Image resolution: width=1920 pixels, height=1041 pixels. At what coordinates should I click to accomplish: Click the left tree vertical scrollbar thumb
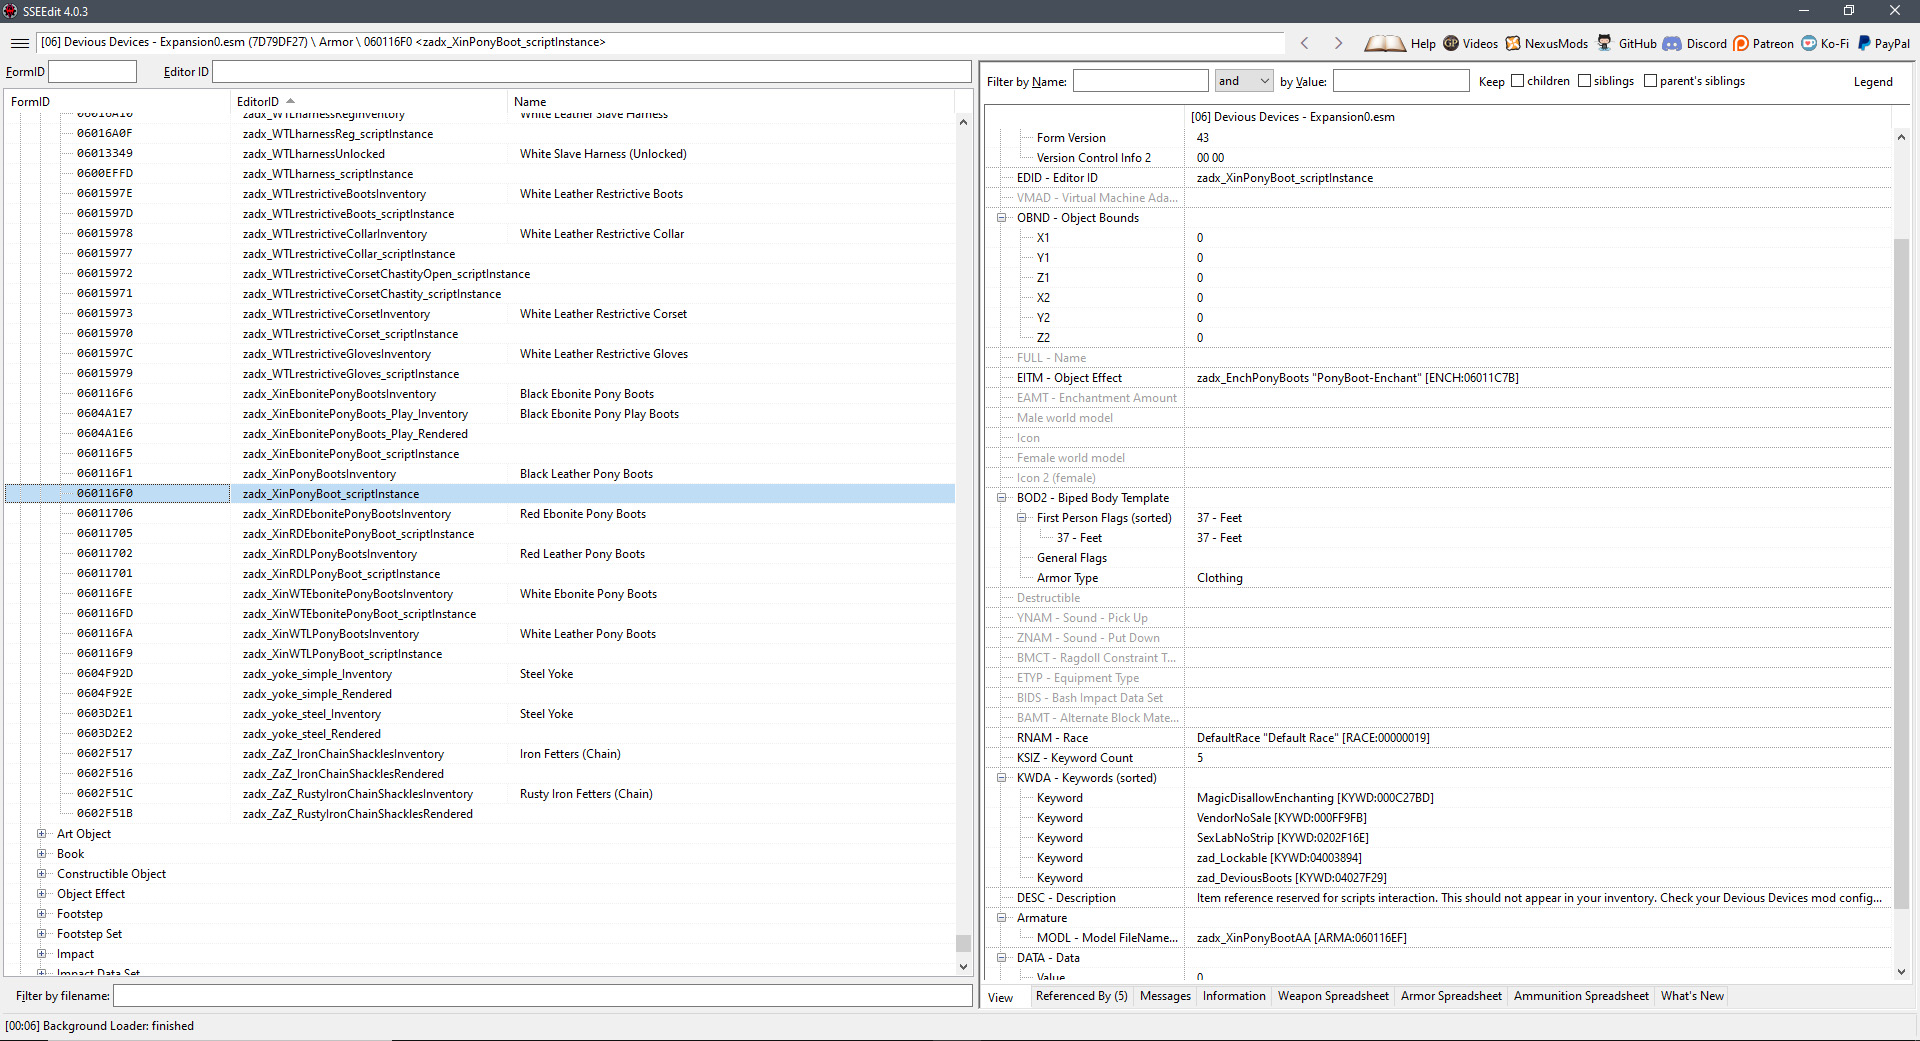point(963,943)
